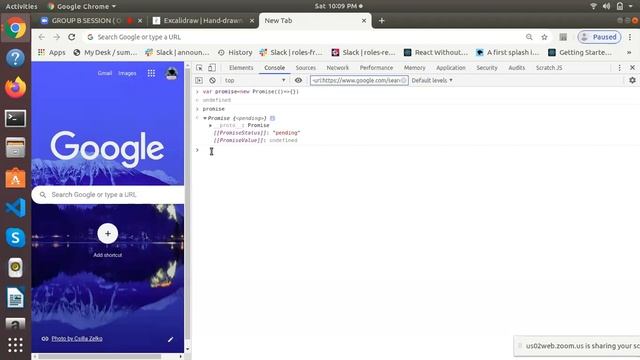Click the Gmail link
Viewport: 640px width, 360px height.
(105, 73)
